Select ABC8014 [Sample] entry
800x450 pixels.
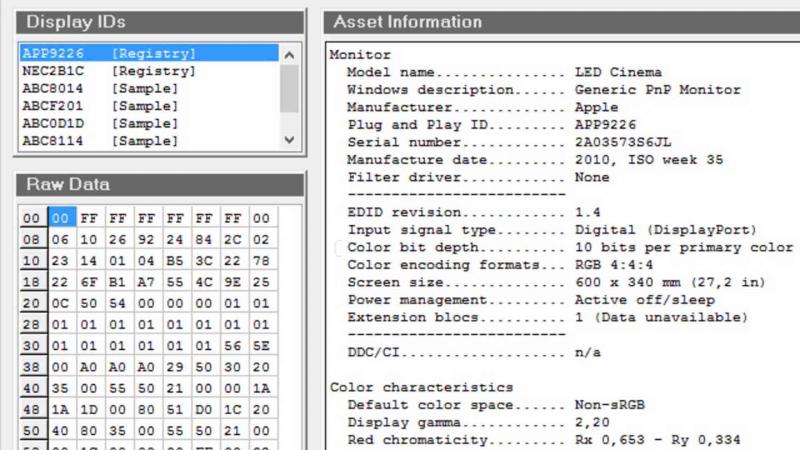point(149,88)
